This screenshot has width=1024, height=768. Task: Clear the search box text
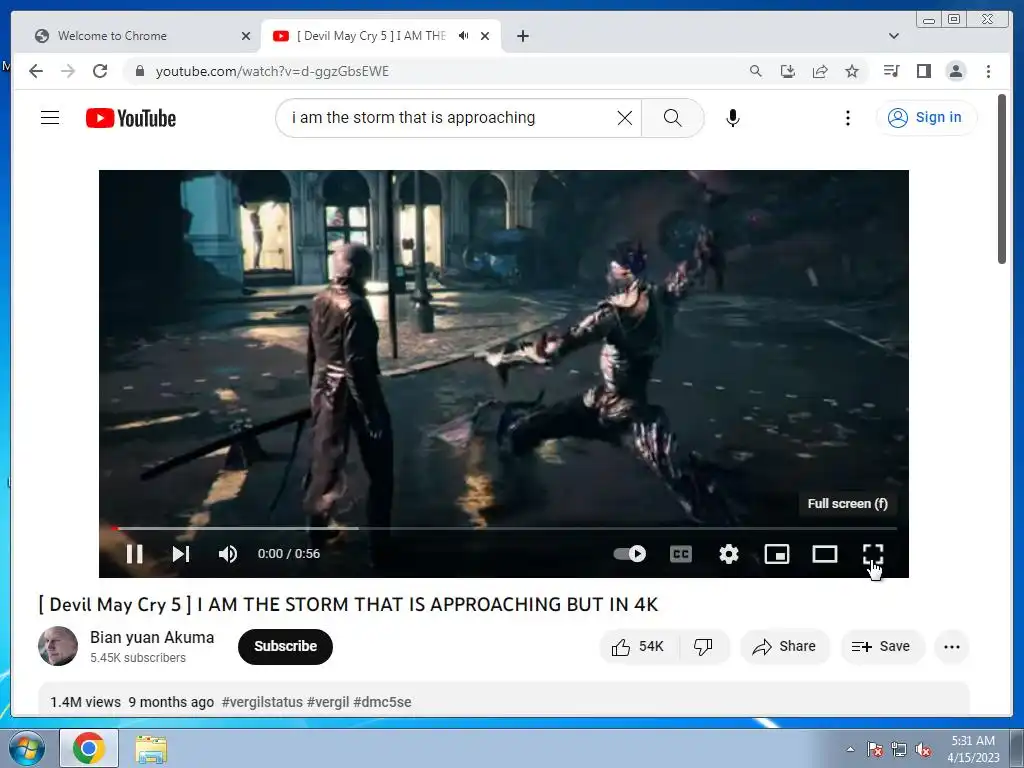625,118
